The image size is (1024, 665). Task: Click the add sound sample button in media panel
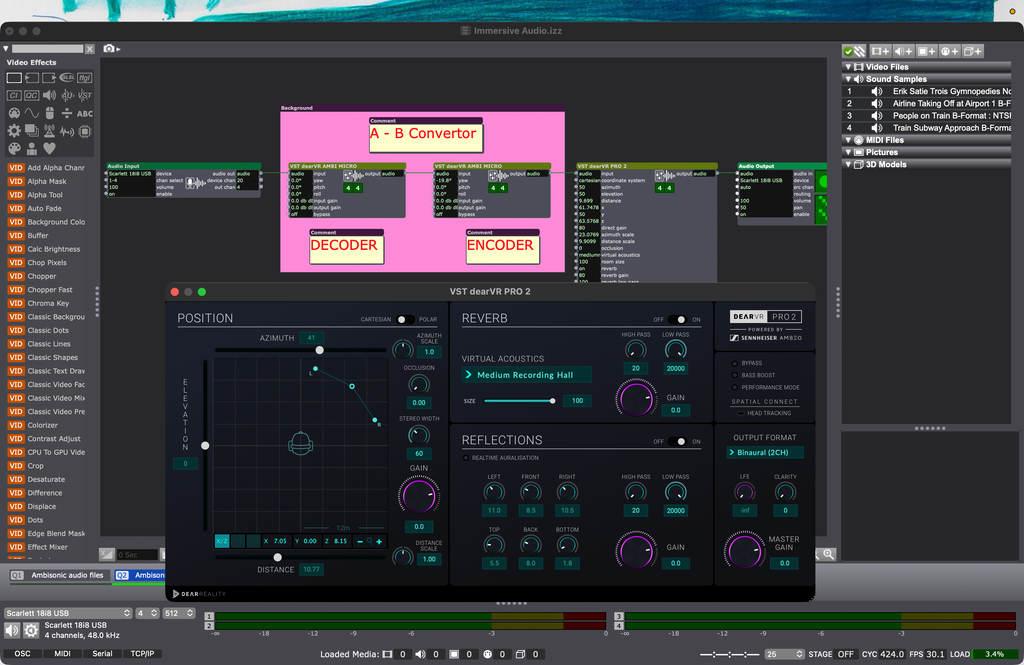(904, 51)
